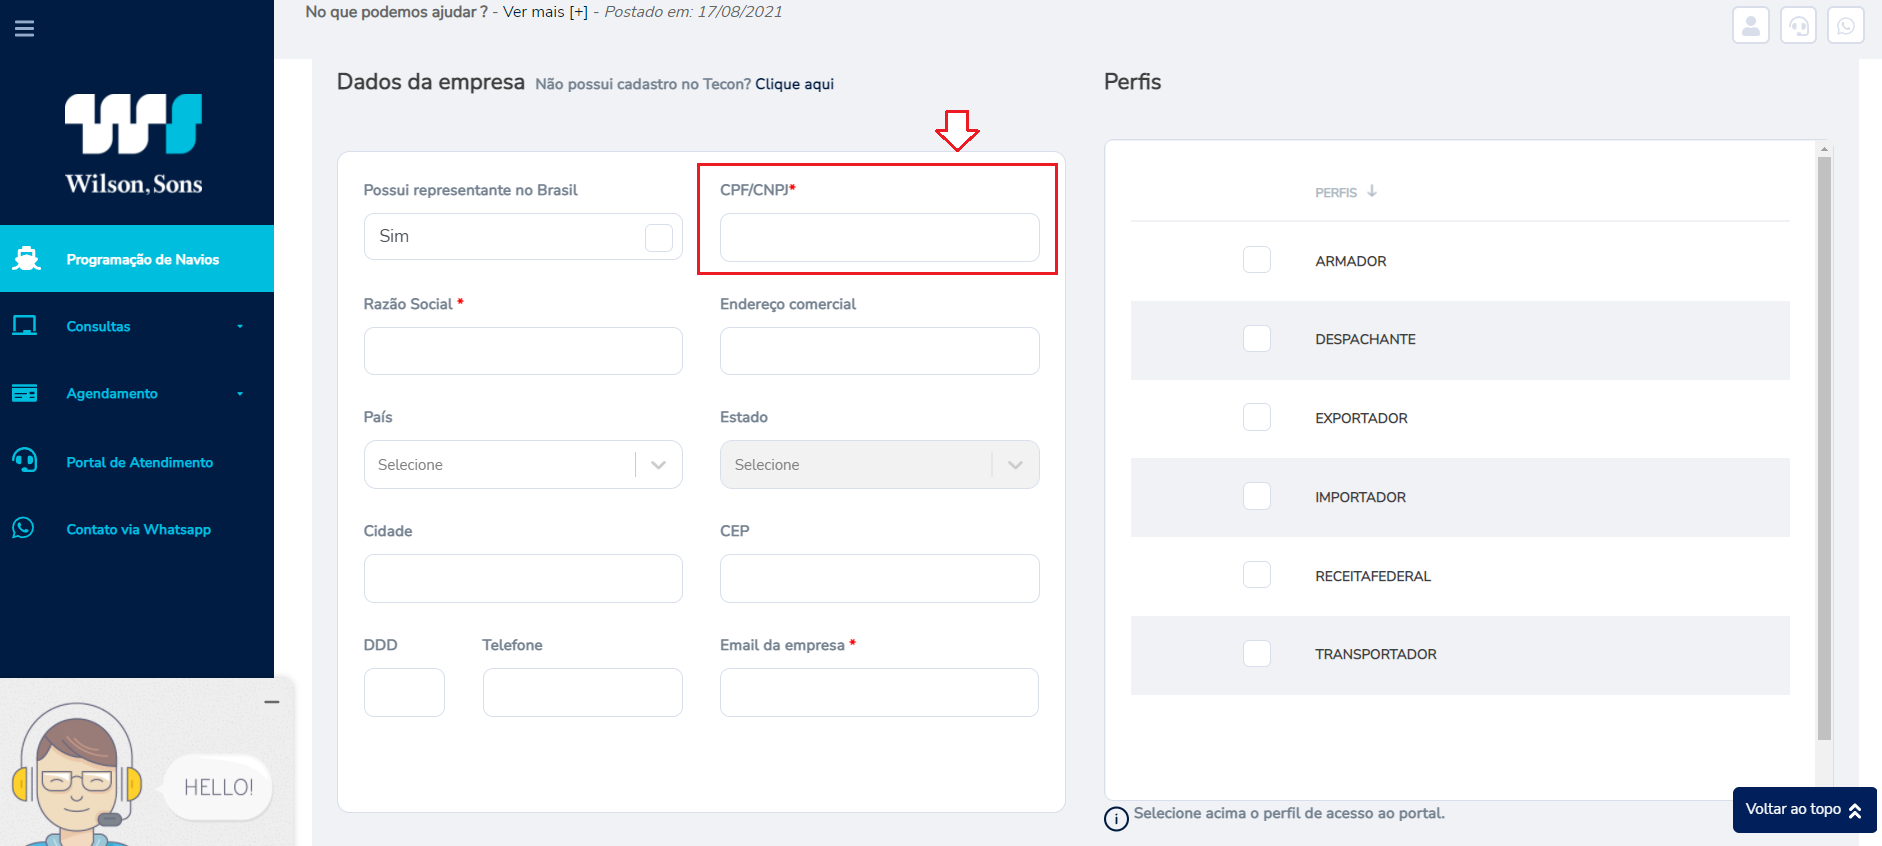Check the IMPORTADOR profile checkbox
1882x846 pixels.
[x=1257, y=496]
